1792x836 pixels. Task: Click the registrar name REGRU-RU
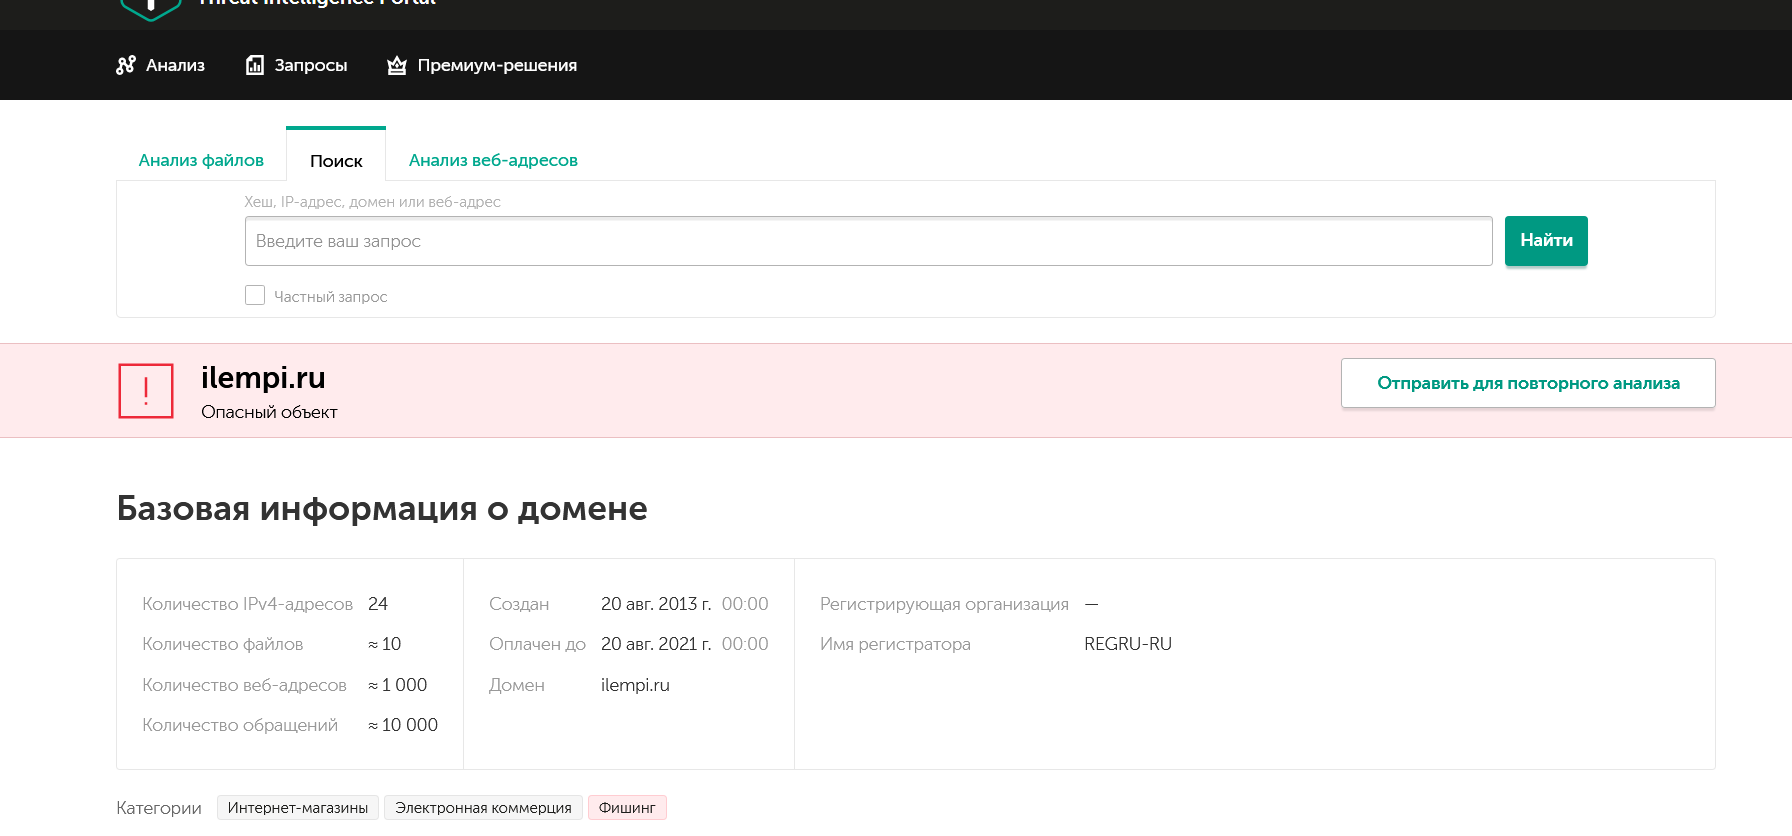1128,644
